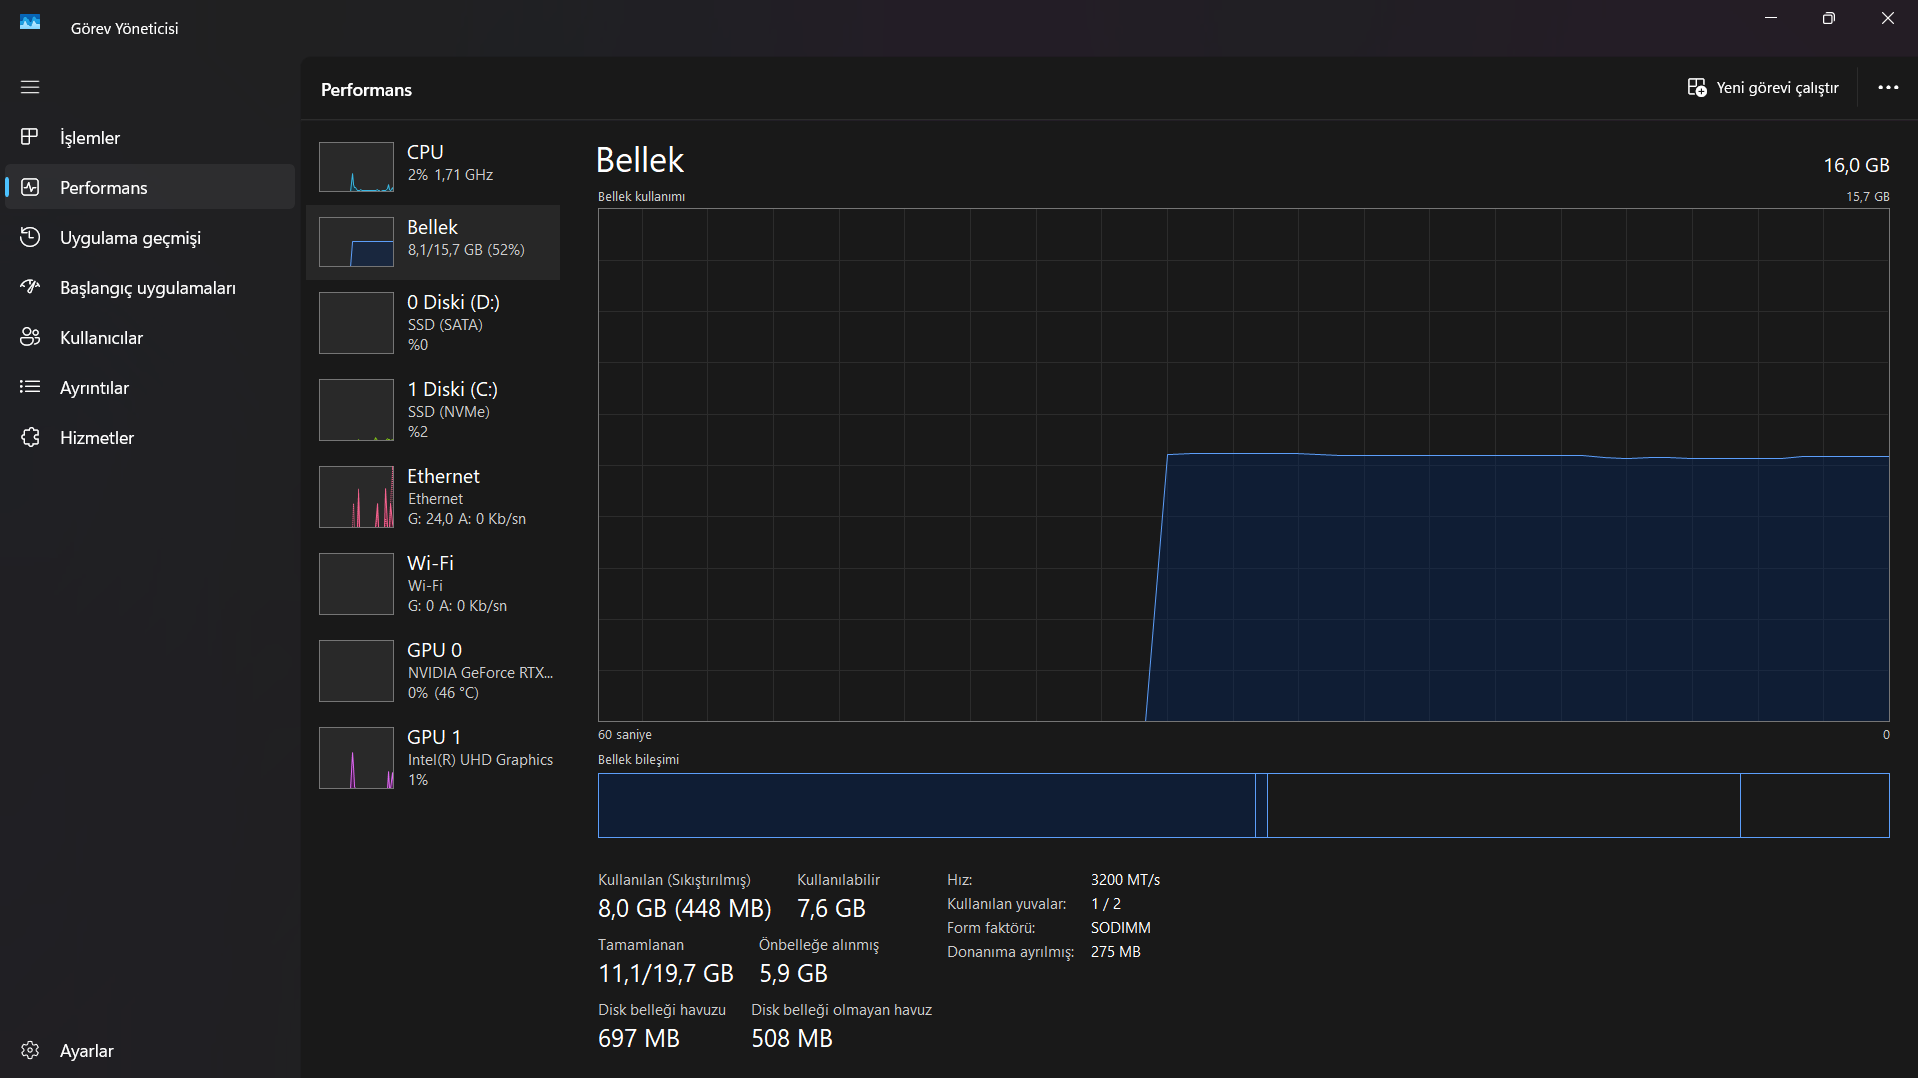Click the Ayrıntılar list icon

point(30,387)
